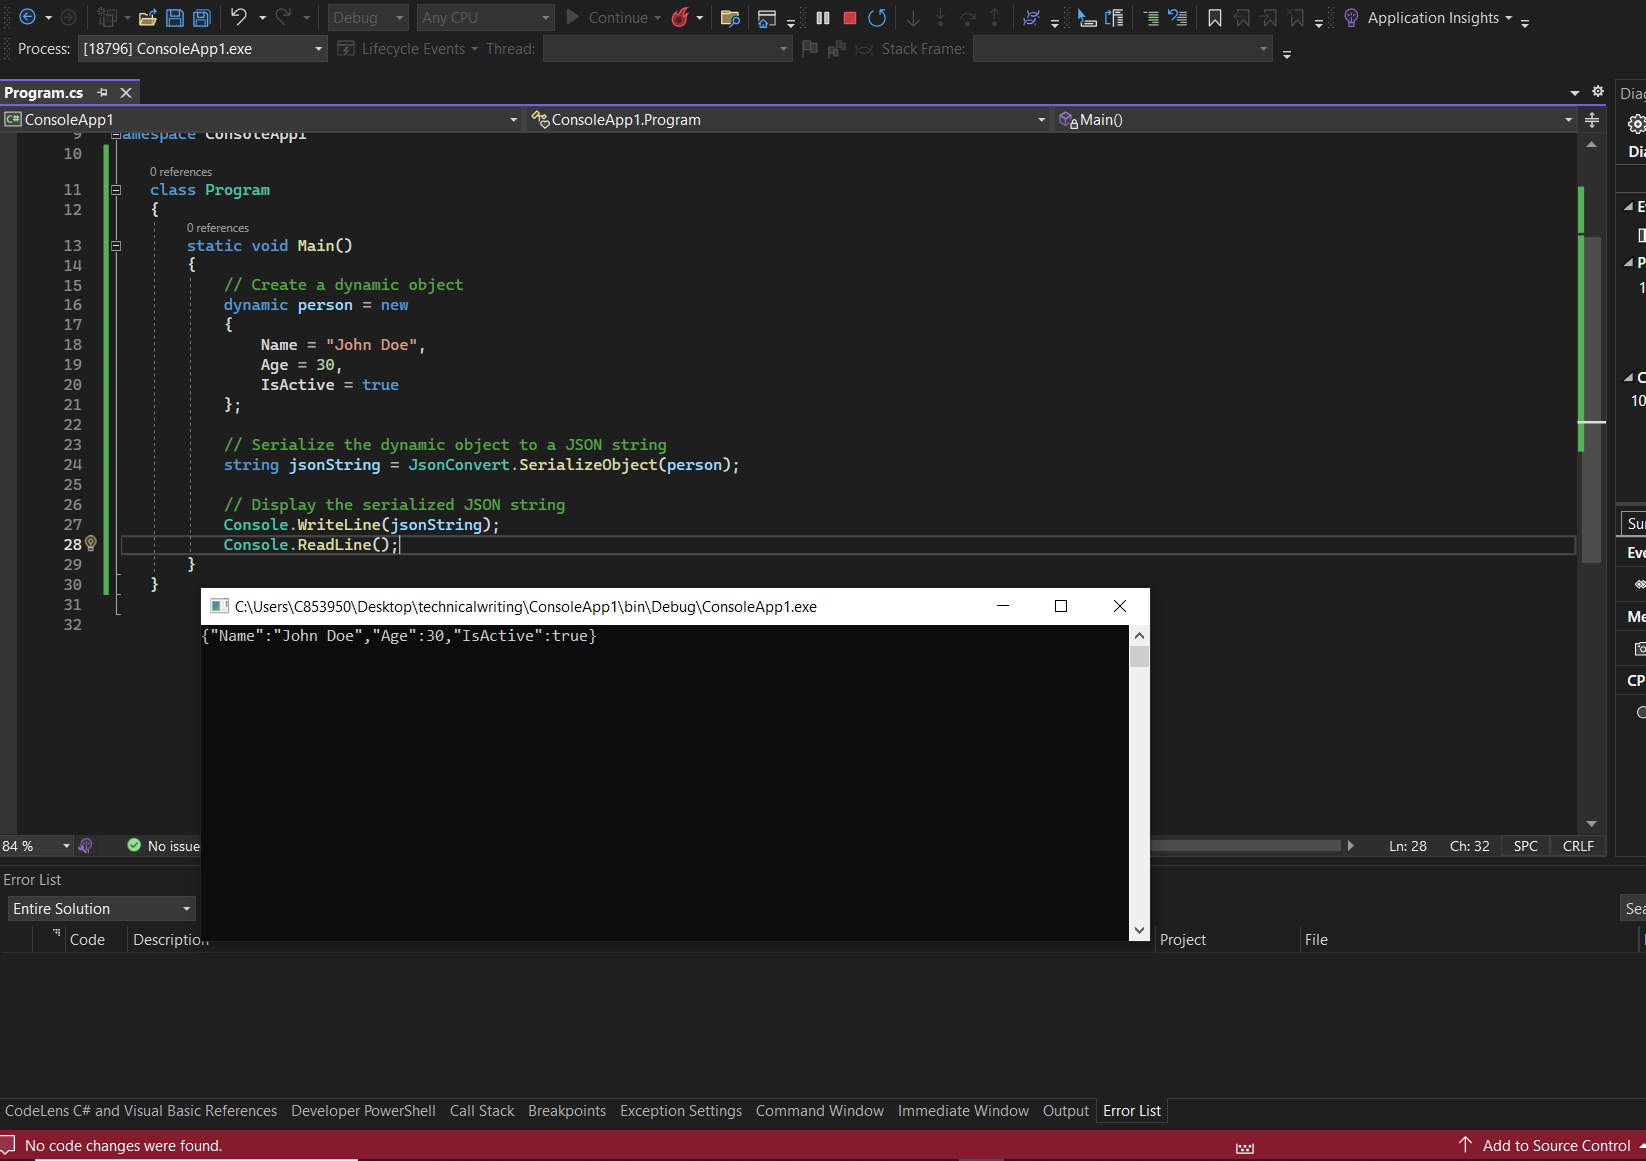Open the Application Insights menu button
This screenshot has height=1161, width=1646.
pos(1431,18)
